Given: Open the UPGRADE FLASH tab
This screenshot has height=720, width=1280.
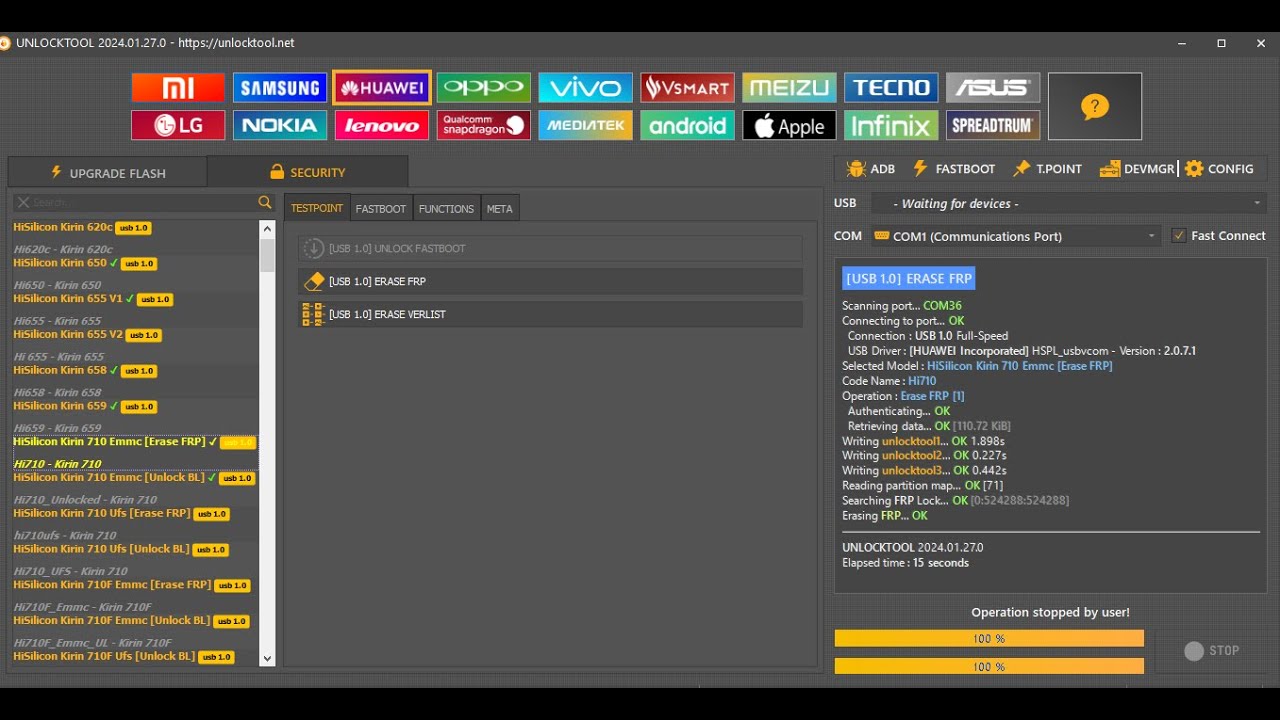Looking at the screenshot, I should [x=108, y=173].
